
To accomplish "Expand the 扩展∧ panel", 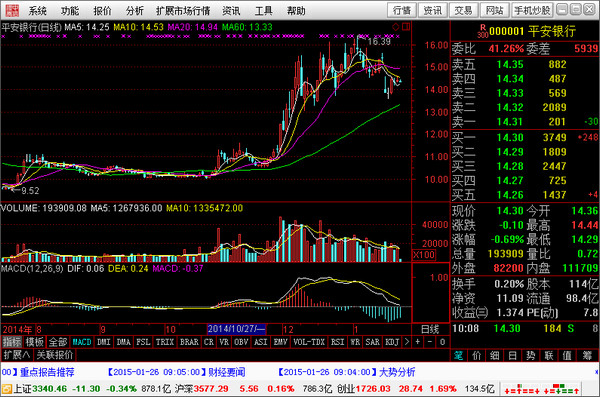I will pos(17,355).
